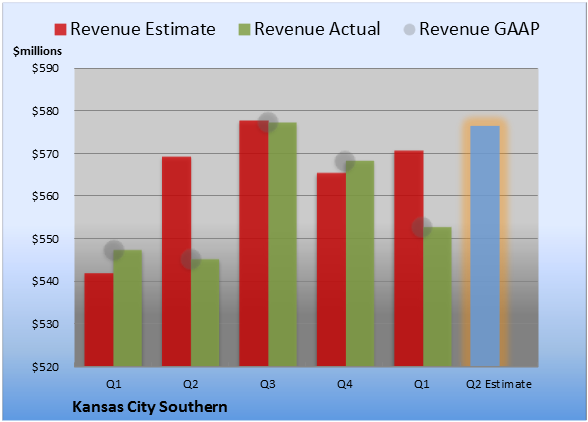Select the 'Revenue GAAP' legend label

pyautogui.click(x=479, y=29)
